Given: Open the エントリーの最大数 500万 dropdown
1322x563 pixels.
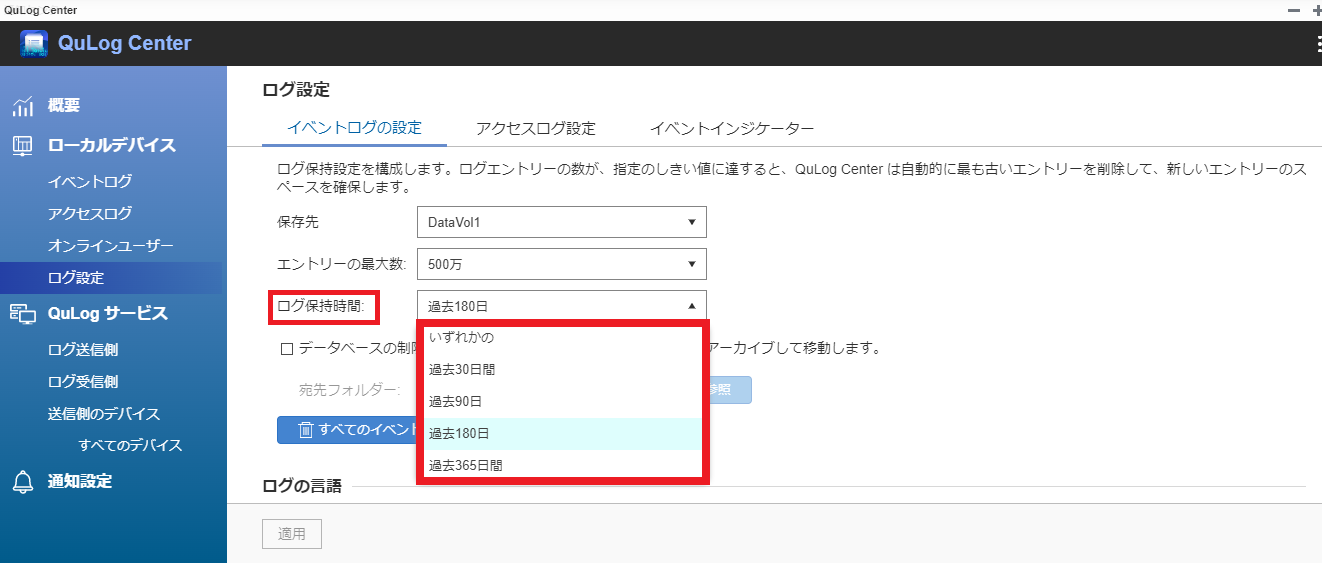Looking at the screenshot, I should click(x=562, y=264).
